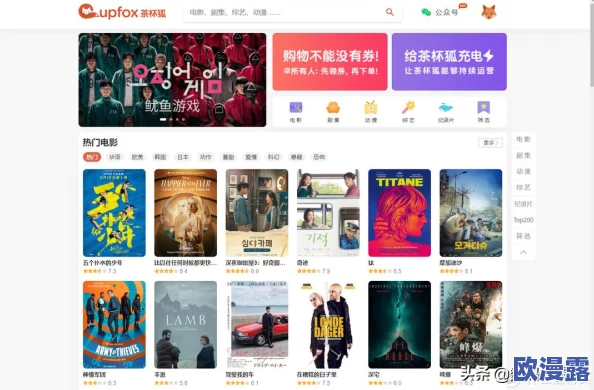Open the Londe Dager movie poster
Viewport: 594px width, 390px height.
coord(328,324)
